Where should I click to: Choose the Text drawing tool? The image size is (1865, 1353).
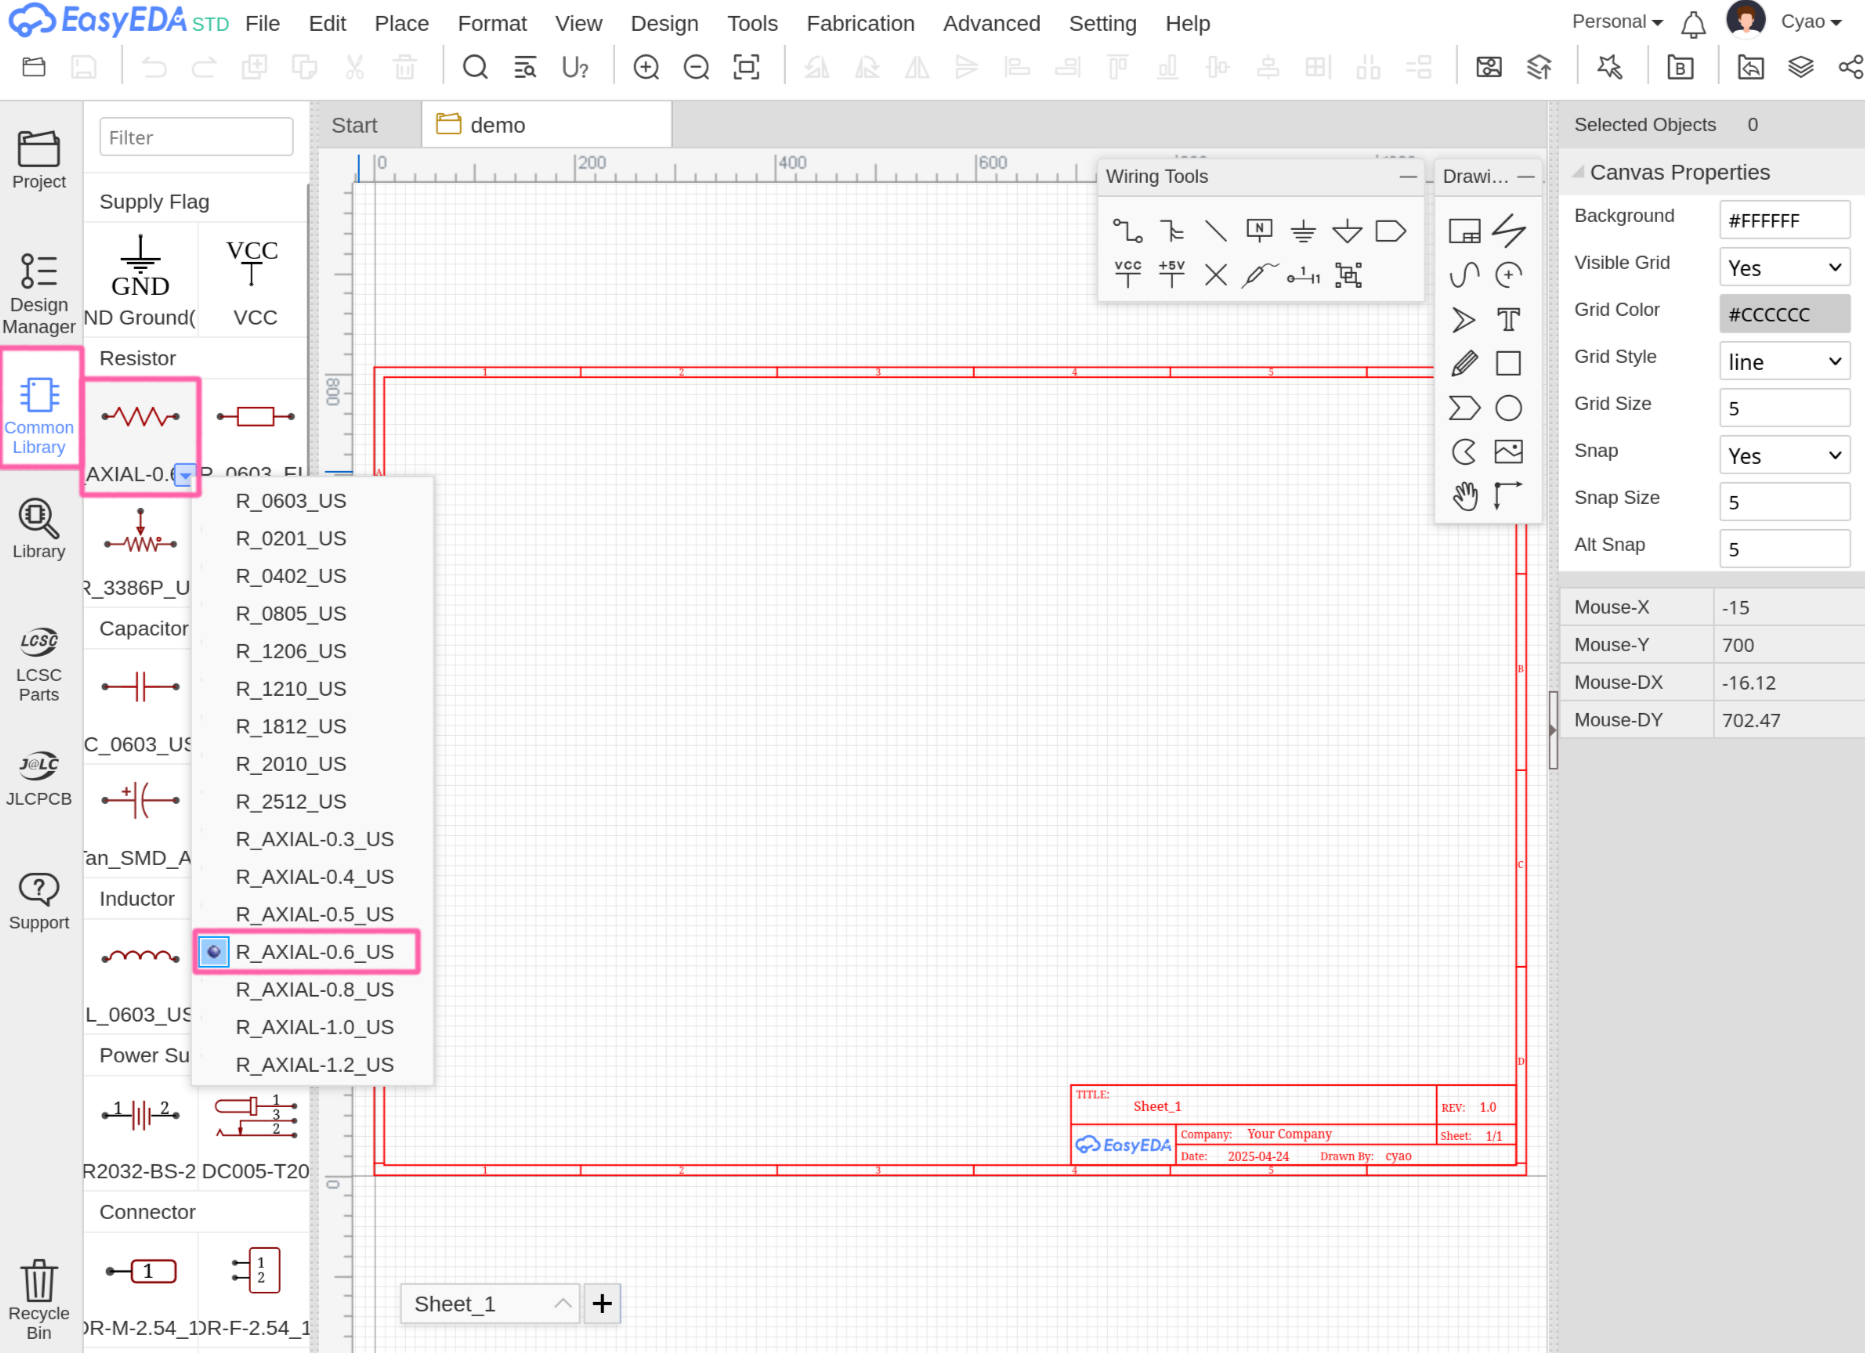(x=1508, y=319)
